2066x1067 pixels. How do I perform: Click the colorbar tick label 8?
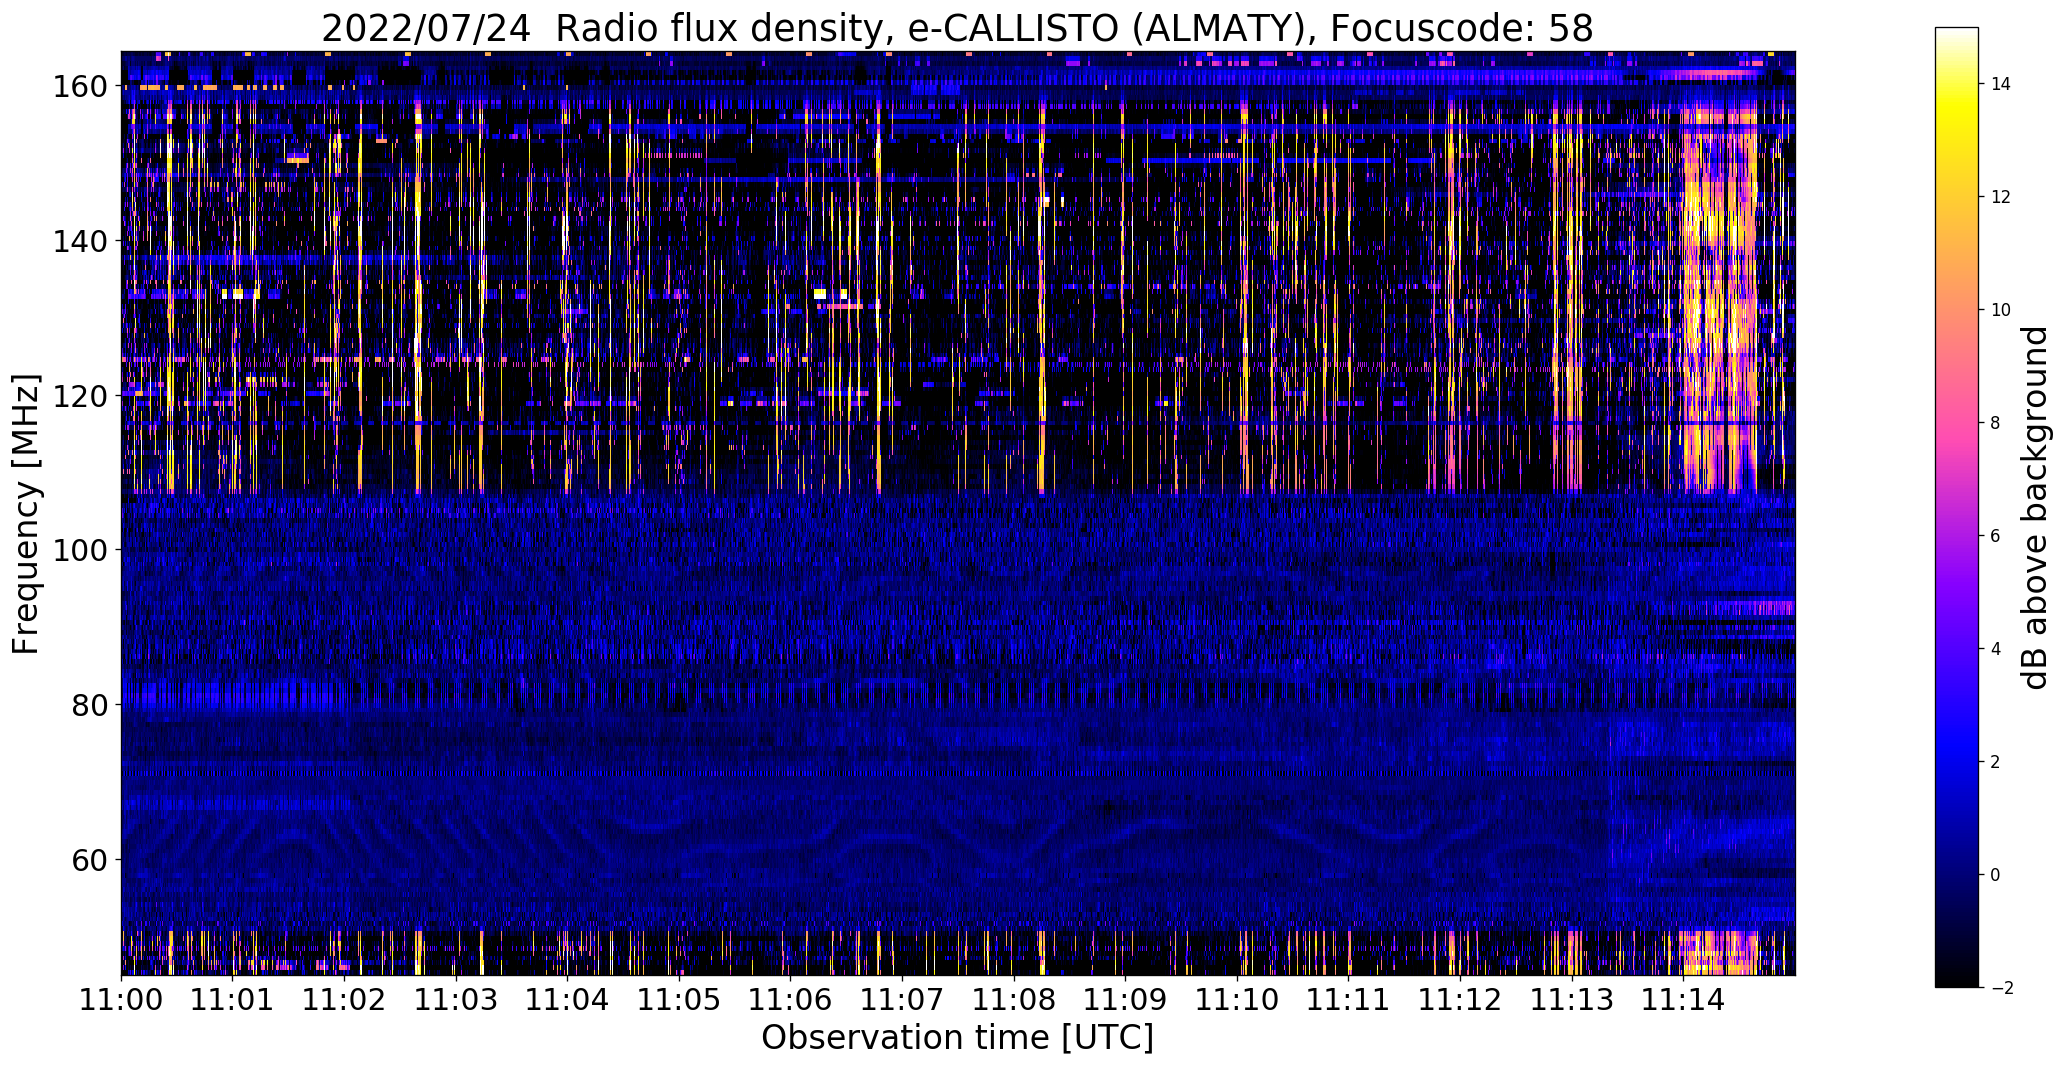click(1996, 423)
